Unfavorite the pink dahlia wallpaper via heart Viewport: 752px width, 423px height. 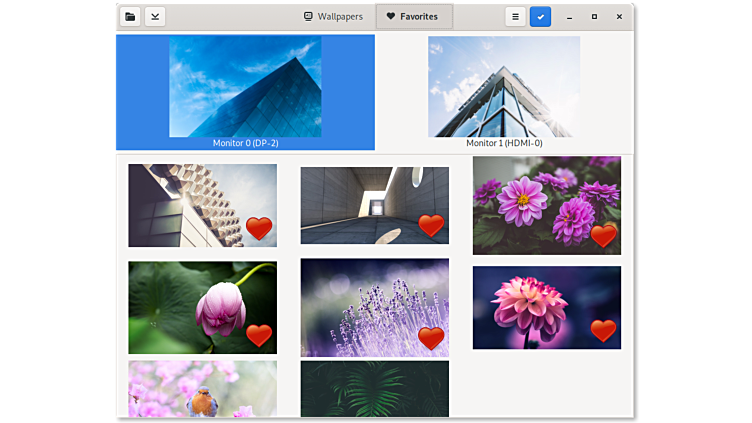coord(603,331)
